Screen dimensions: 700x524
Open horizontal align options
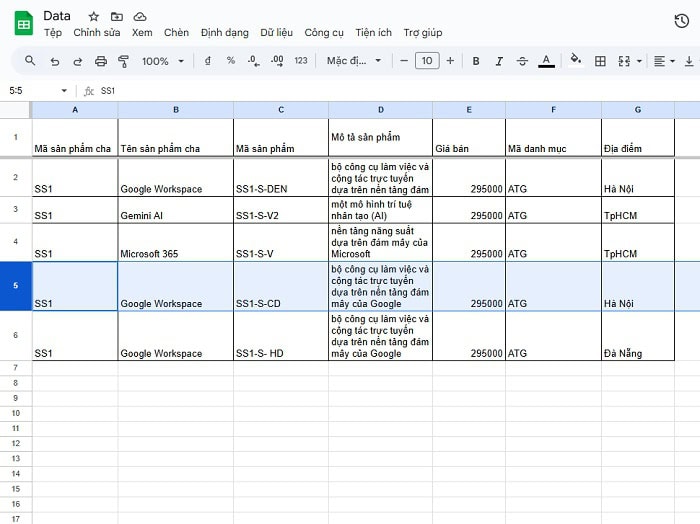(x=664, y=61)
